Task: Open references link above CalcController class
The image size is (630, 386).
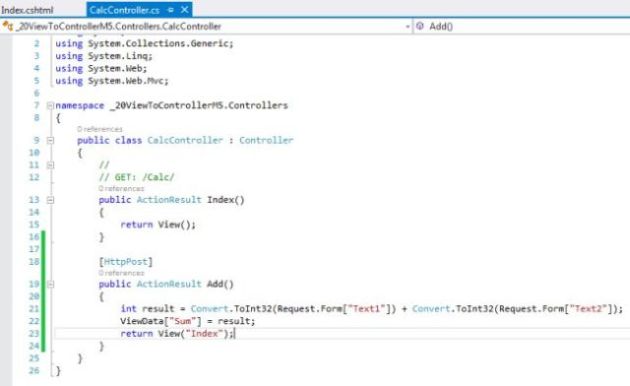Action: coord(100,129)
